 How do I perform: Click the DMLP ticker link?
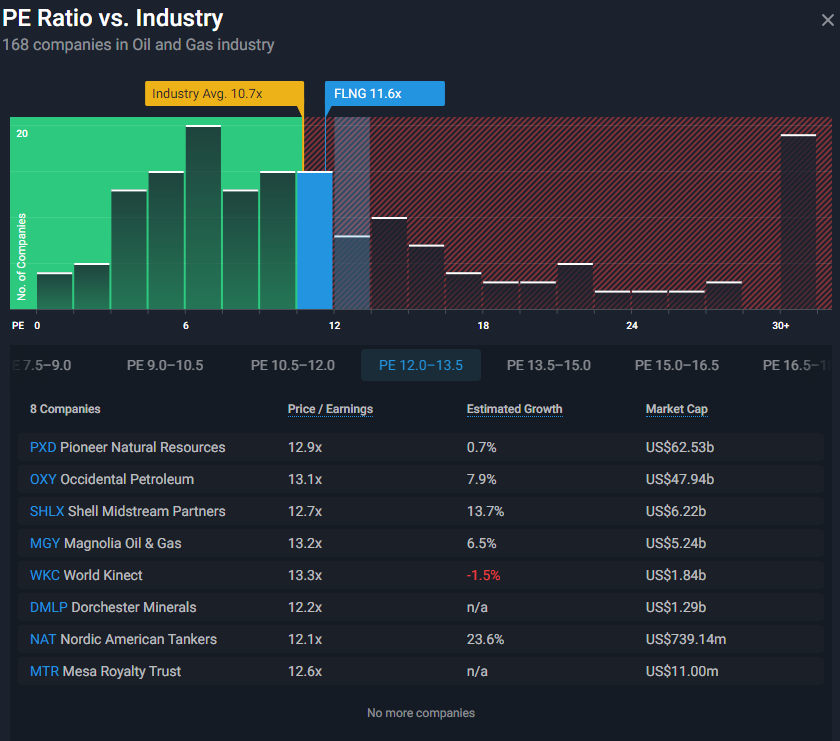point(49,607)
